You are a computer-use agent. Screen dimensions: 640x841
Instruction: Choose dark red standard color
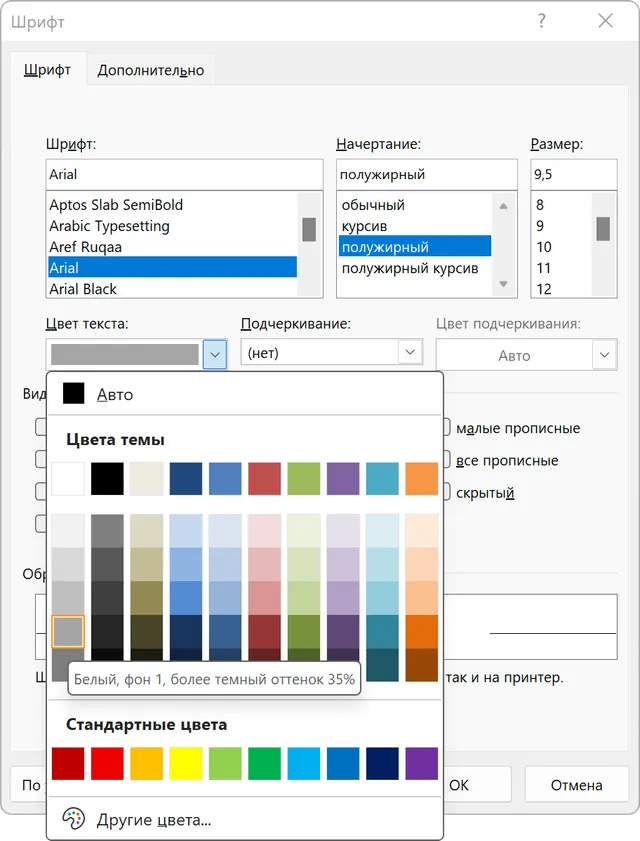[x=68, y=763]
